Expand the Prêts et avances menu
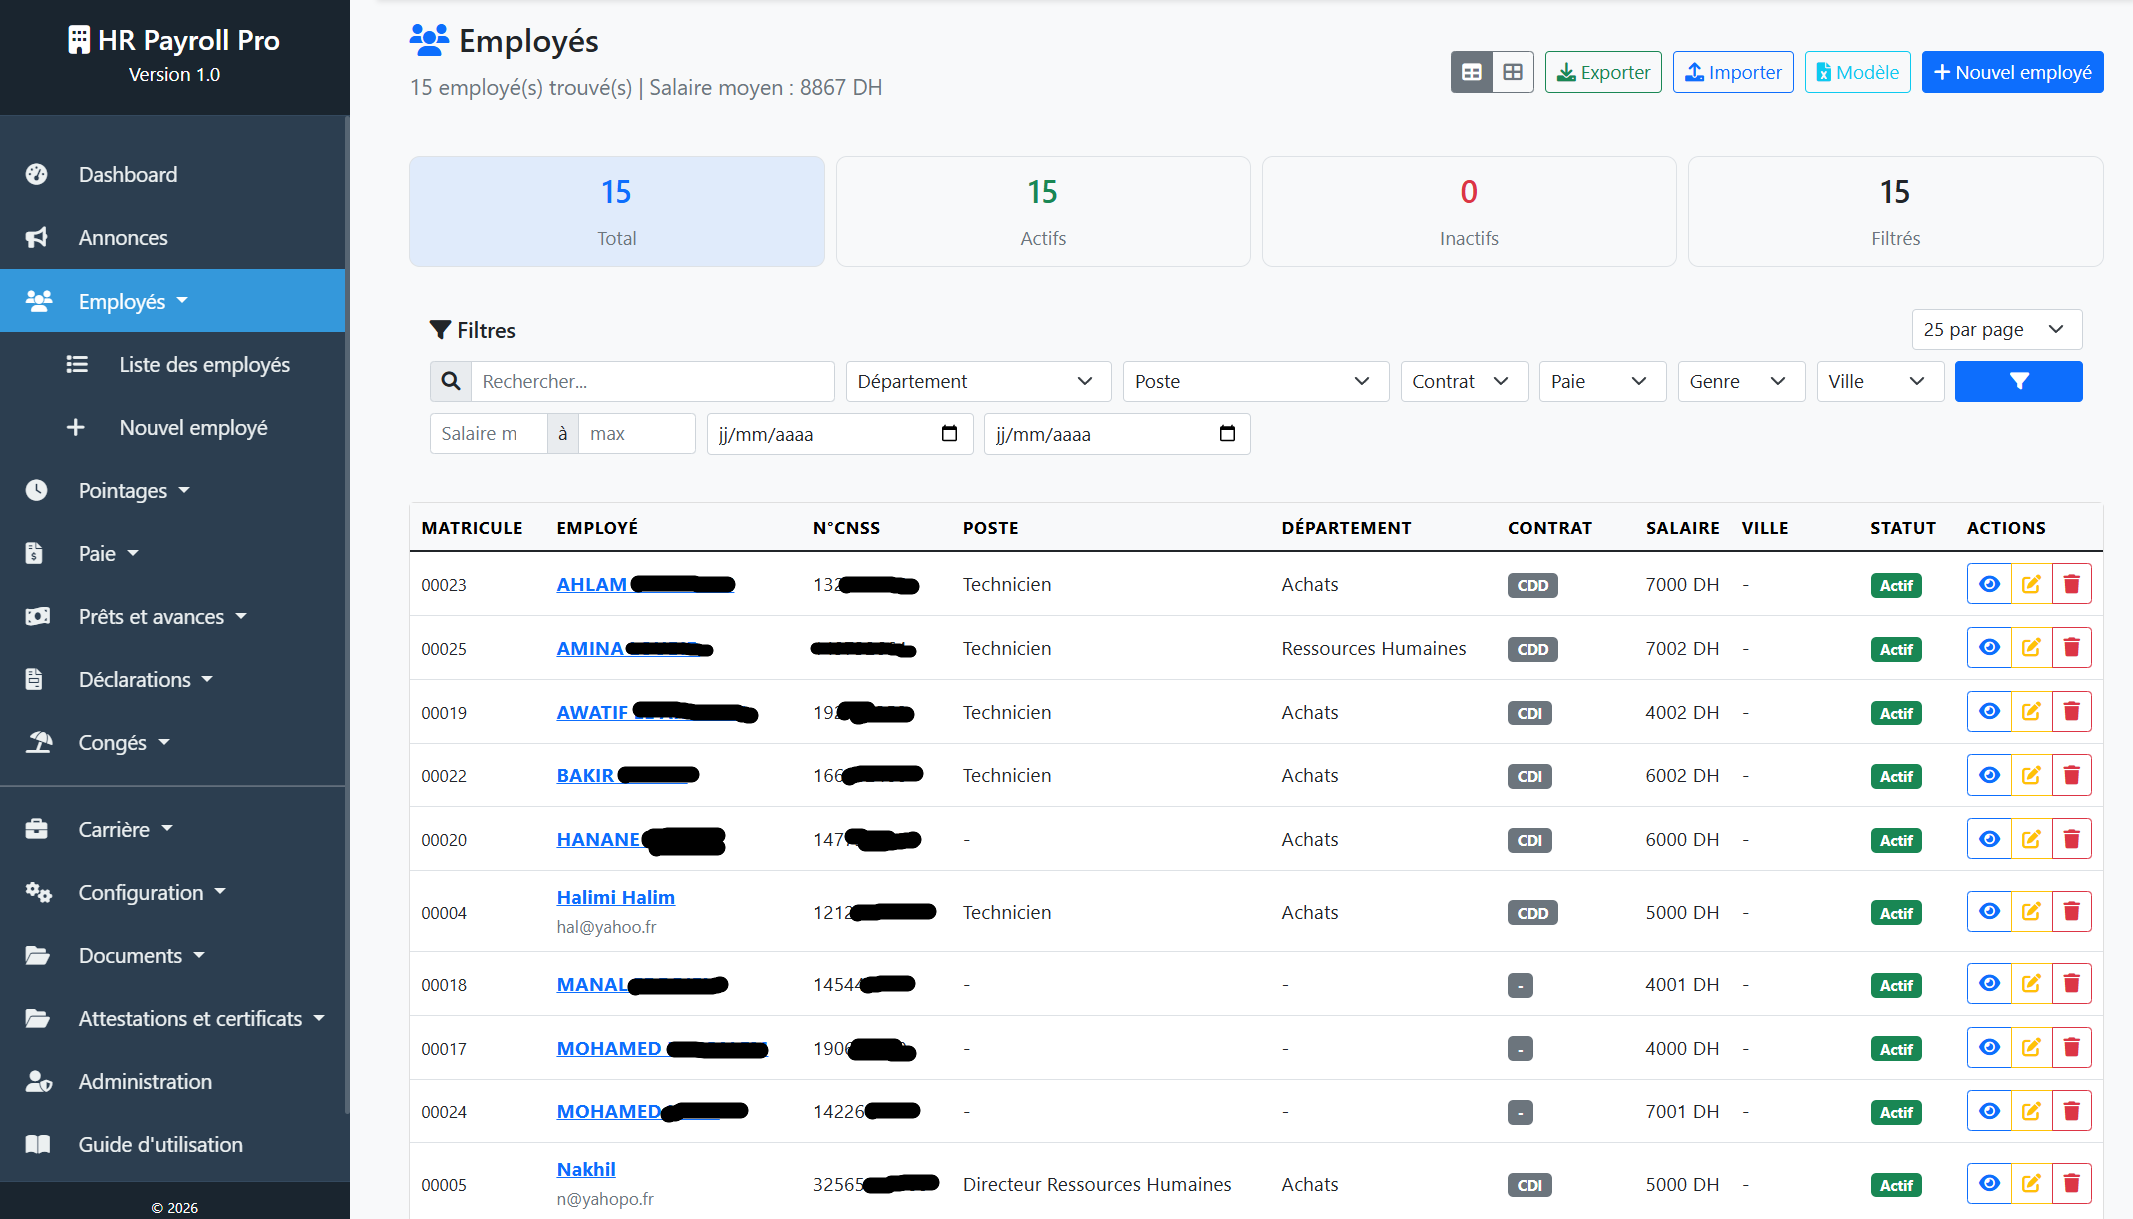The height and width of the screenshot is (1219, 2133). [172, 616]
